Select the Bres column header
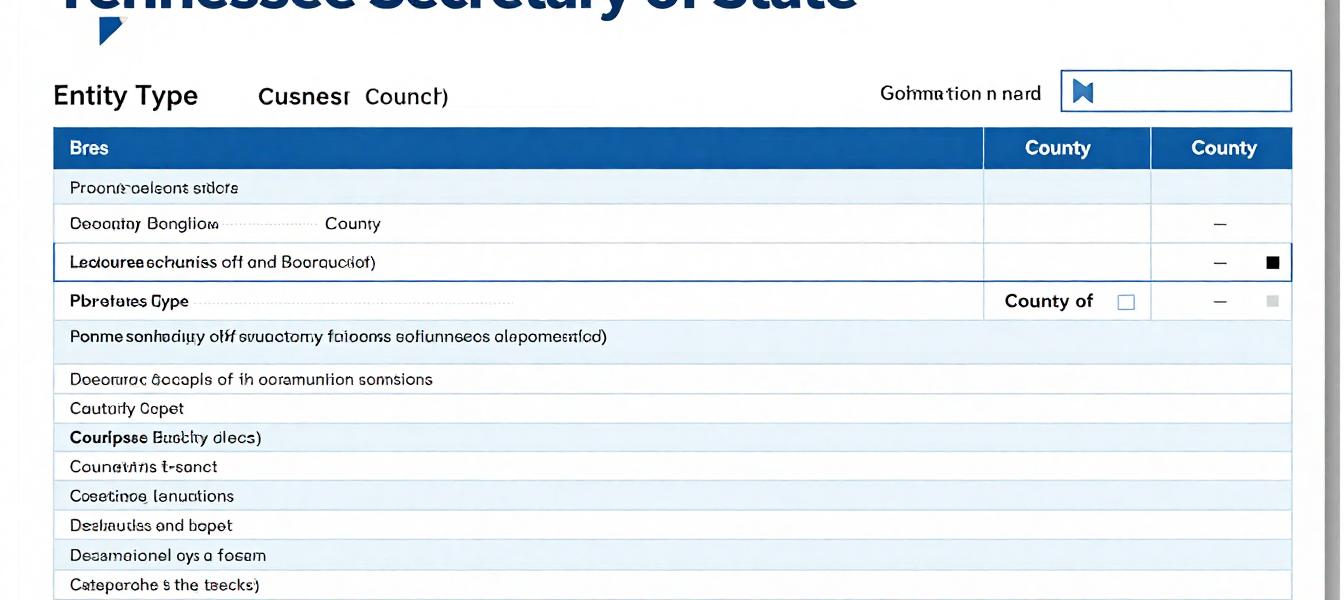This screenshot has height=600, width=1344. (x=89, y=147)
